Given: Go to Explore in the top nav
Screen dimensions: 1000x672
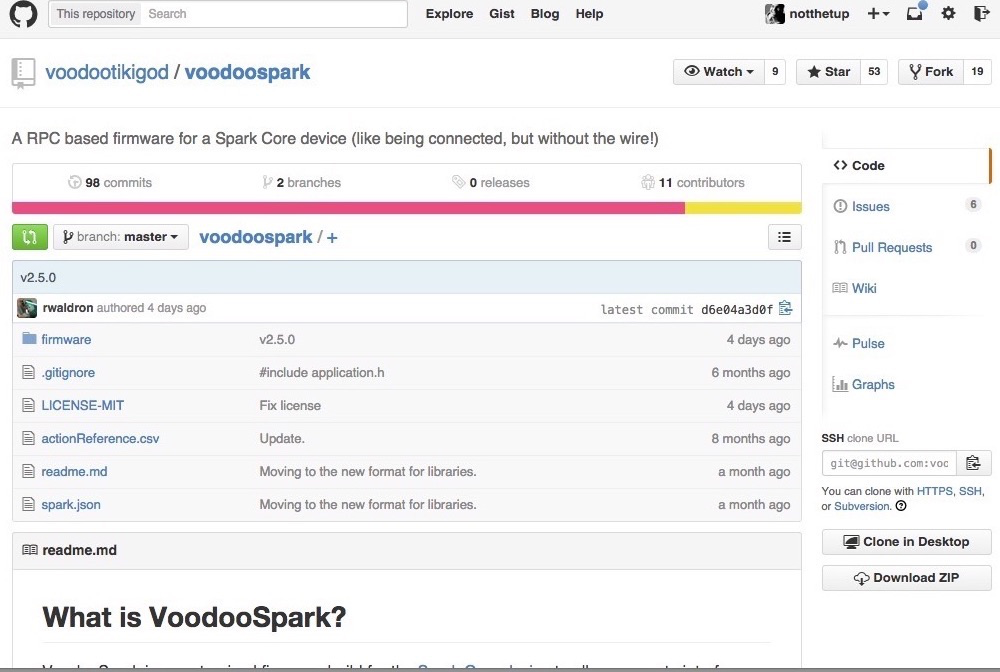Looking at the screenshot, I should coord(450,13).
